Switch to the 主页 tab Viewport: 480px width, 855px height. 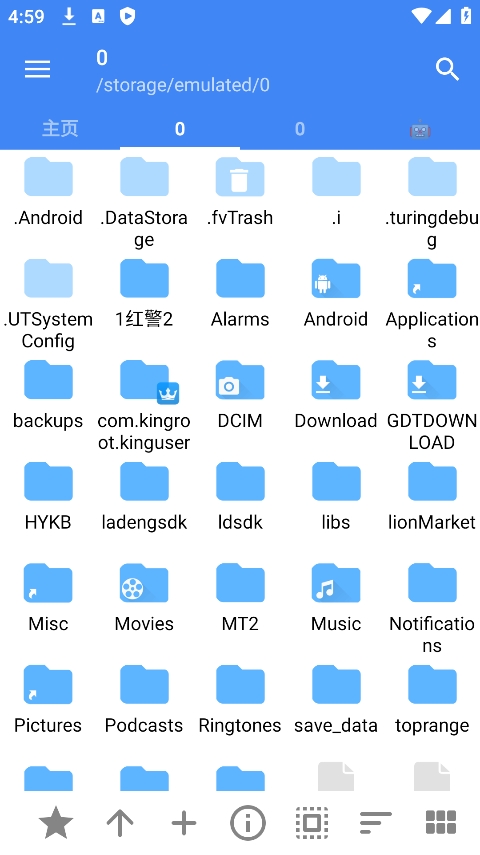pos(60,129)
